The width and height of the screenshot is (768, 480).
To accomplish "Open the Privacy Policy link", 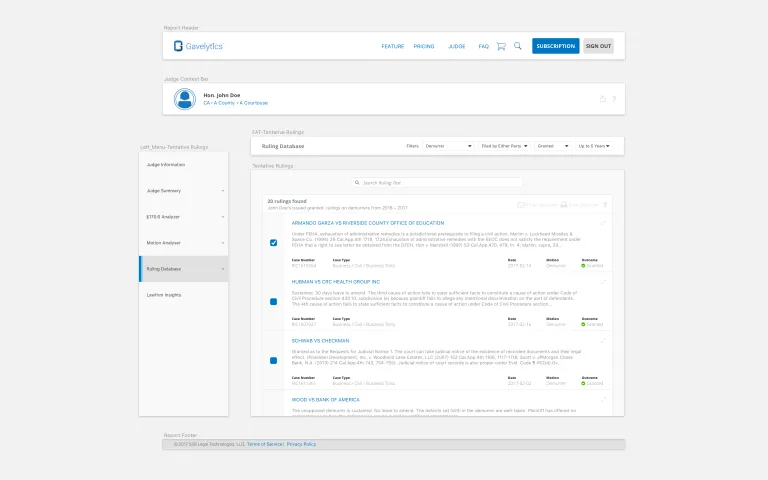I will [301, 444].
